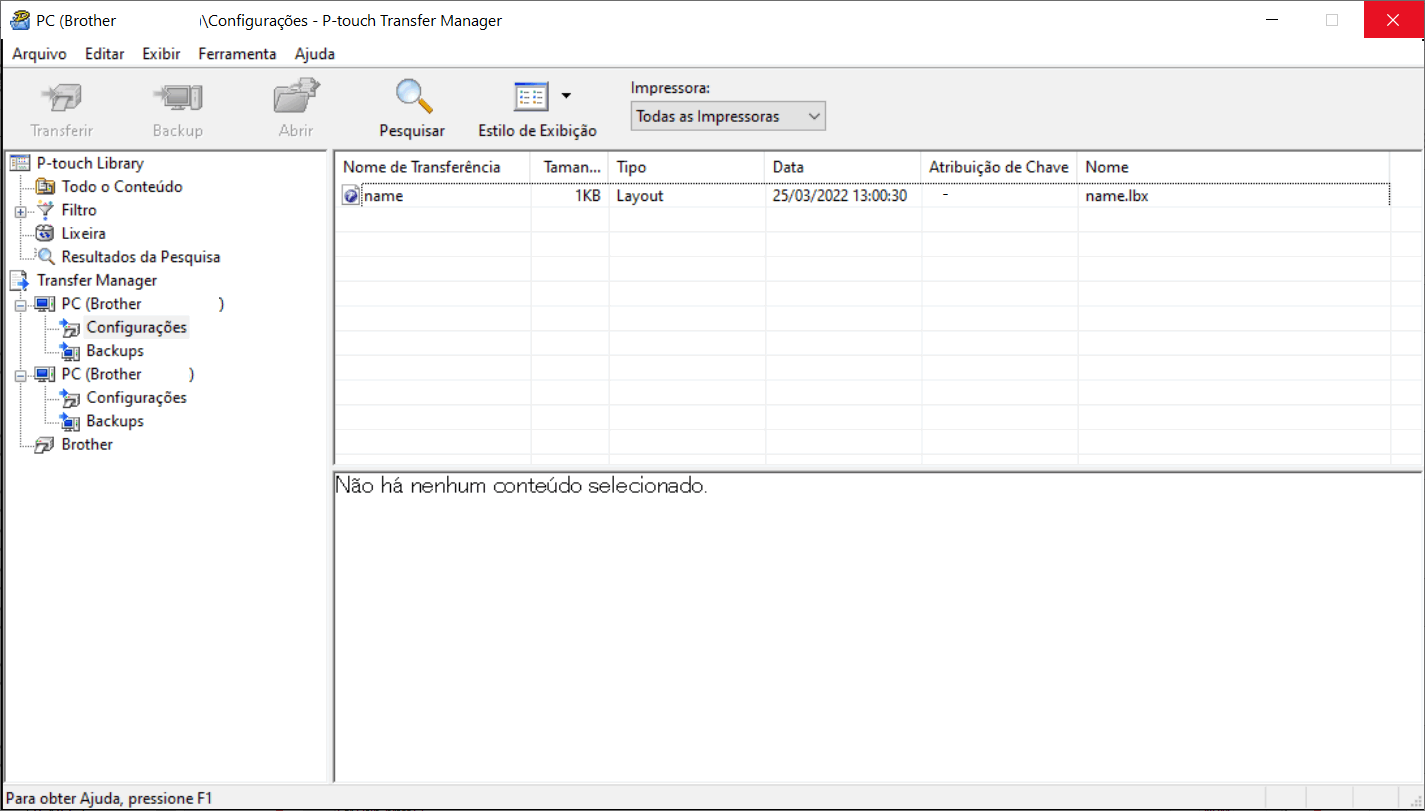Expand the Filtro tree node
The image size is (1425, 811).
(x=20, y=211)
